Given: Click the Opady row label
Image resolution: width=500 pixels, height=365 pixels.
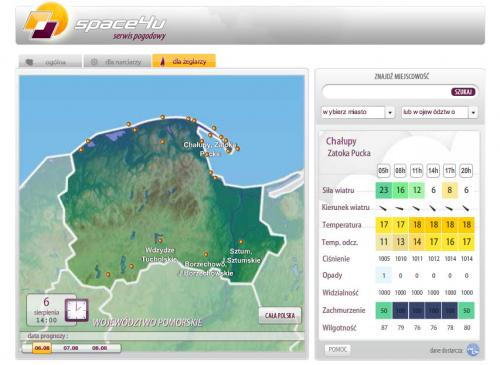Looking at the screenshot, I should pos(332,275).
